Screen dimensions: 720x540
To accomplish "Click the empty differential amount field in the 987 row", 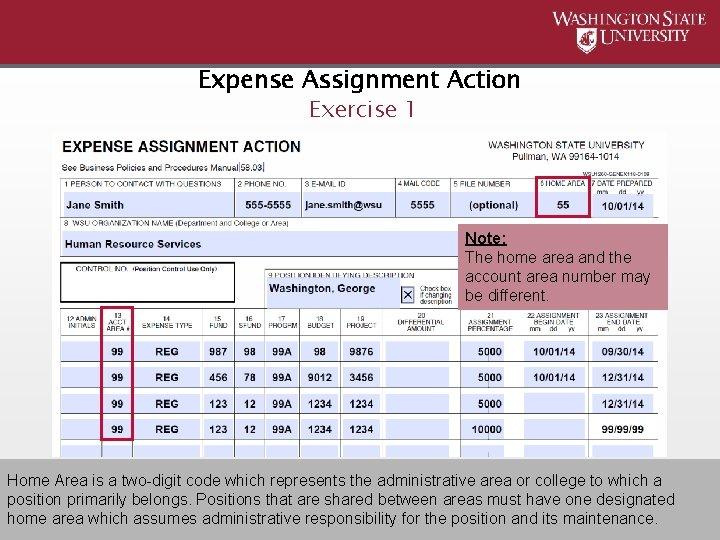I will pyautogui.click(x=417, y=351).
